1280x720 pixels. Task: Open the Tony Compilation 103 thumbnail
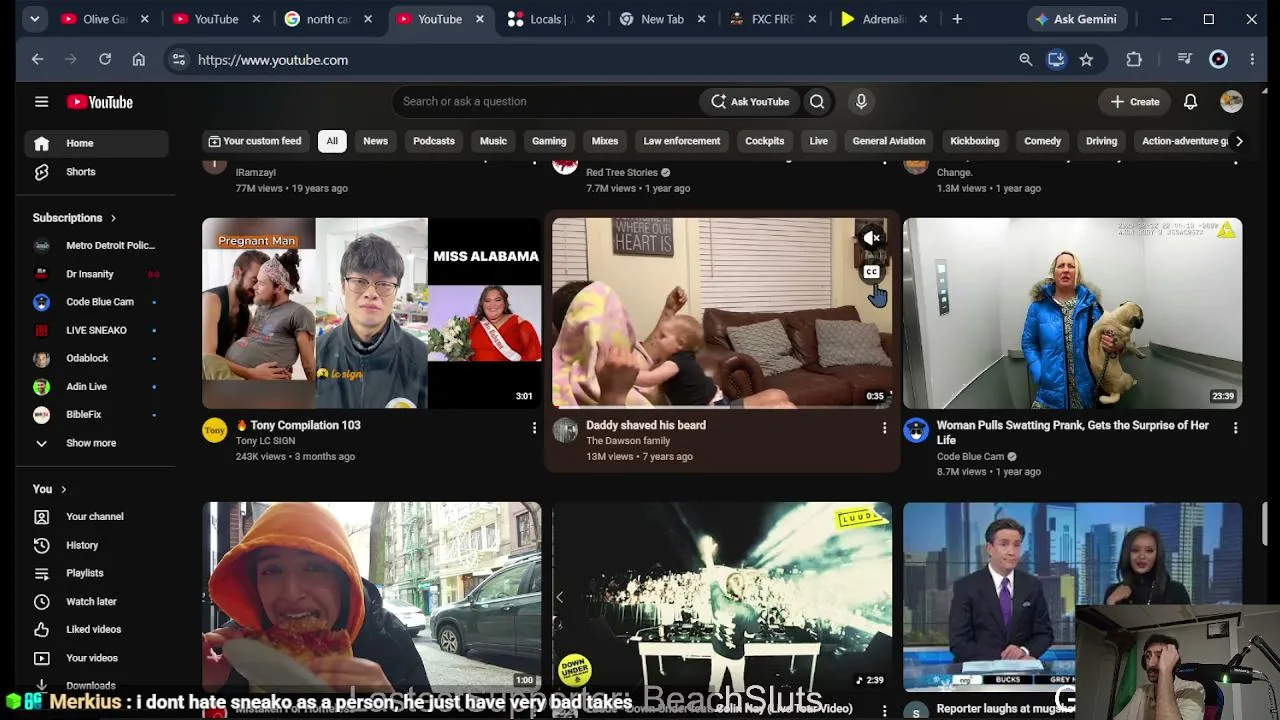point(371,313)
